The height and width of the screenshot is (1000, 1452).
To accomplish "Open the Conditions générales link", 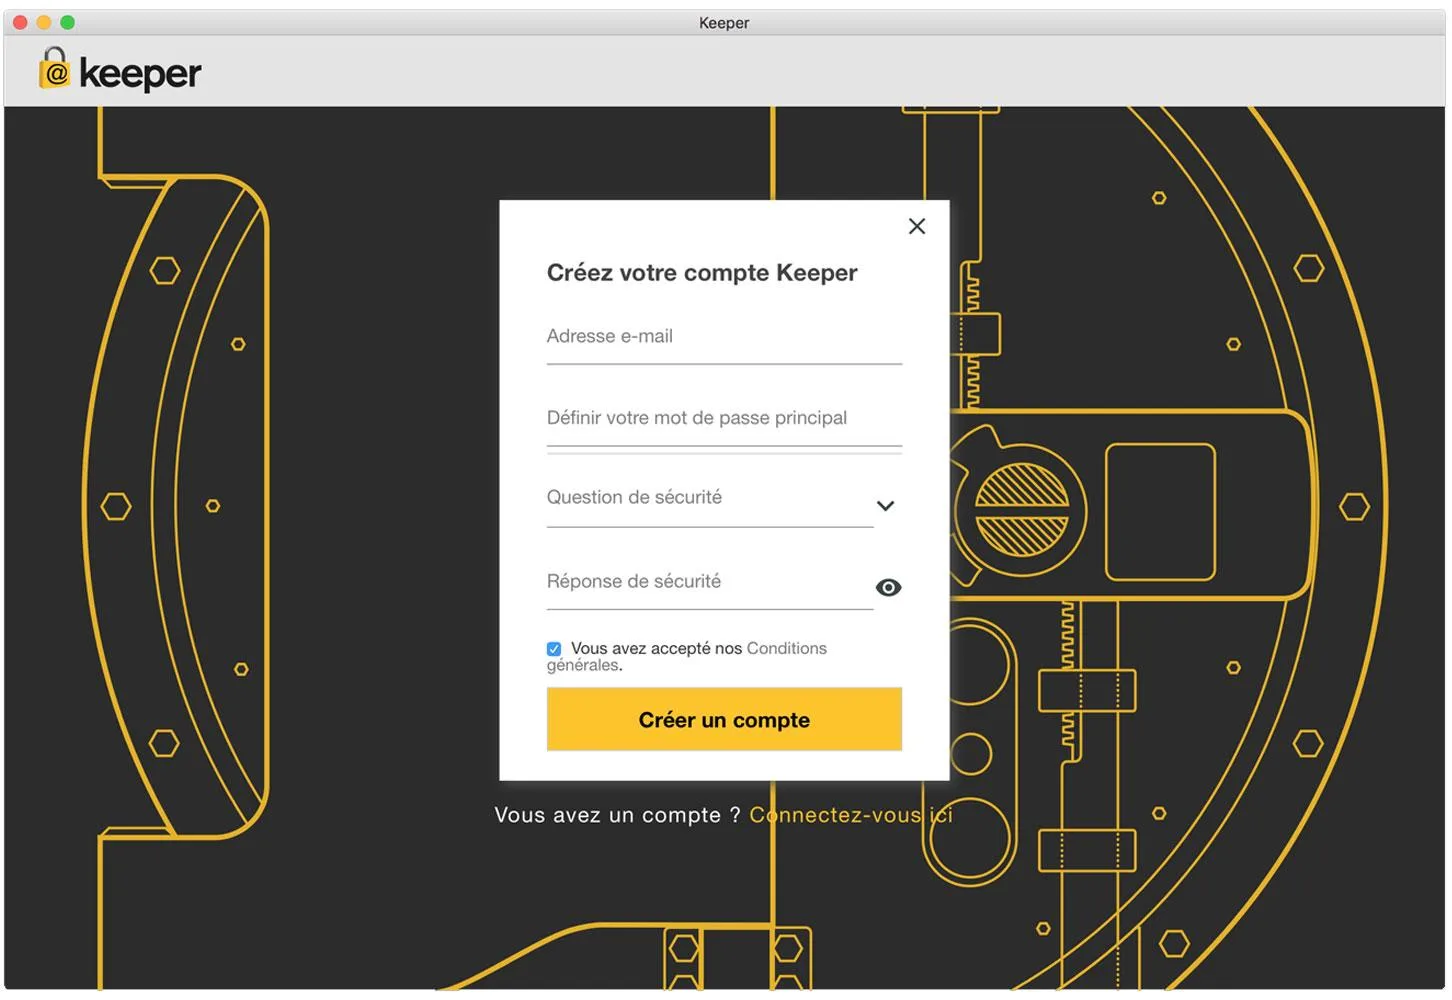I will coord(687,657).
